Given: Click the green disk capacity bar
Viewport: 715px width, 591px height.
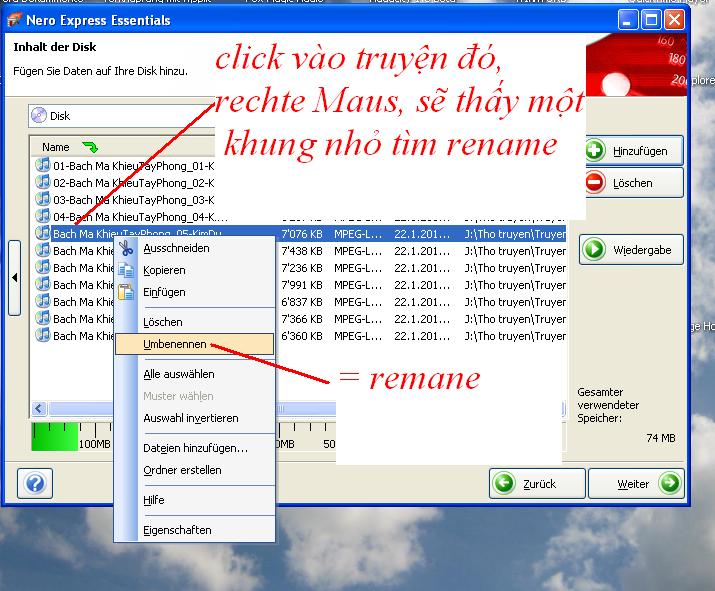Looking at the screenshot, I should (54, 436).
